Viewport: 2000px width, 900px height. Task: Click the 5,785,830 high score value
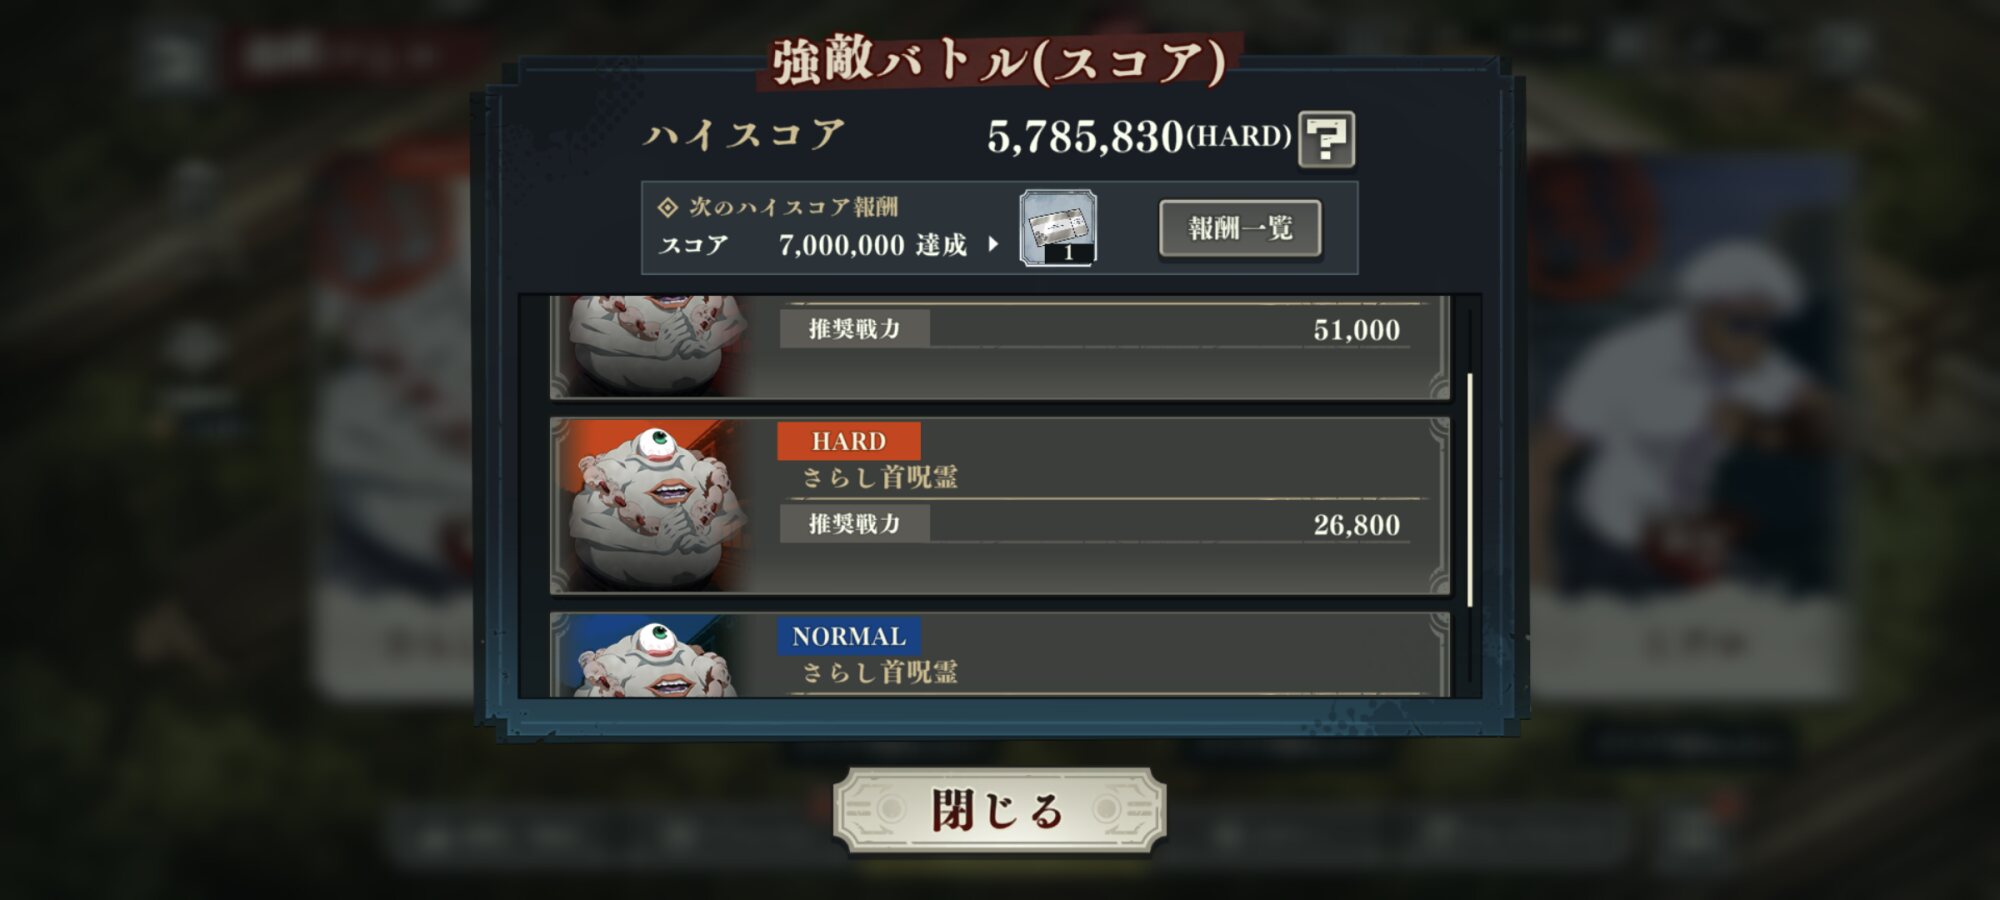point(1084,137)
